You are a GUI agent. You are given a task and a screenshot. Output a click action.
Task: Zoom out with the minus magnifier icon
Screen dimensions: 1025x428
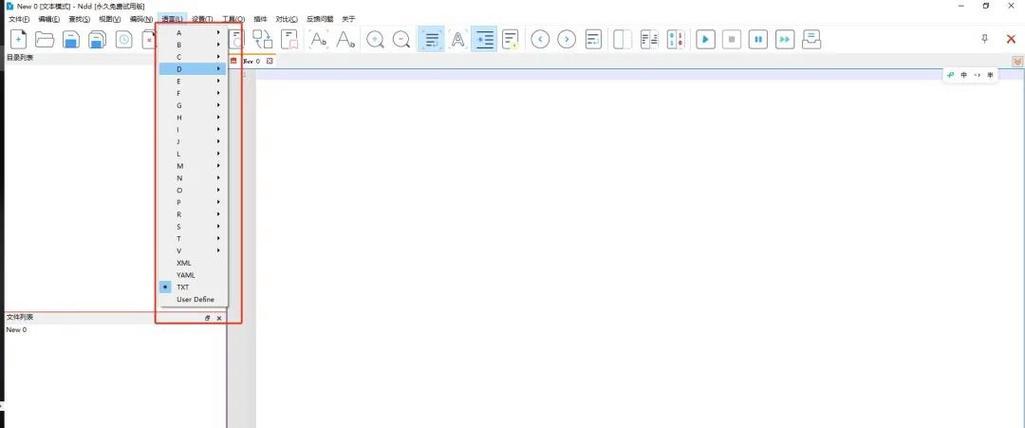tap(401, 39)
